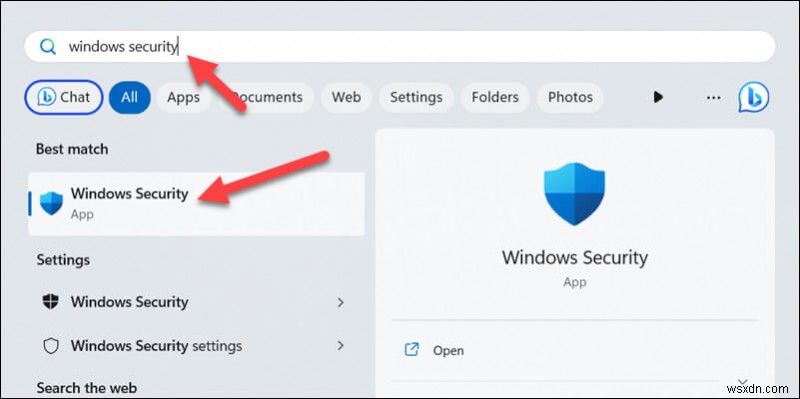
Task: Switch to the Web filter
Action: click(346, 97)
